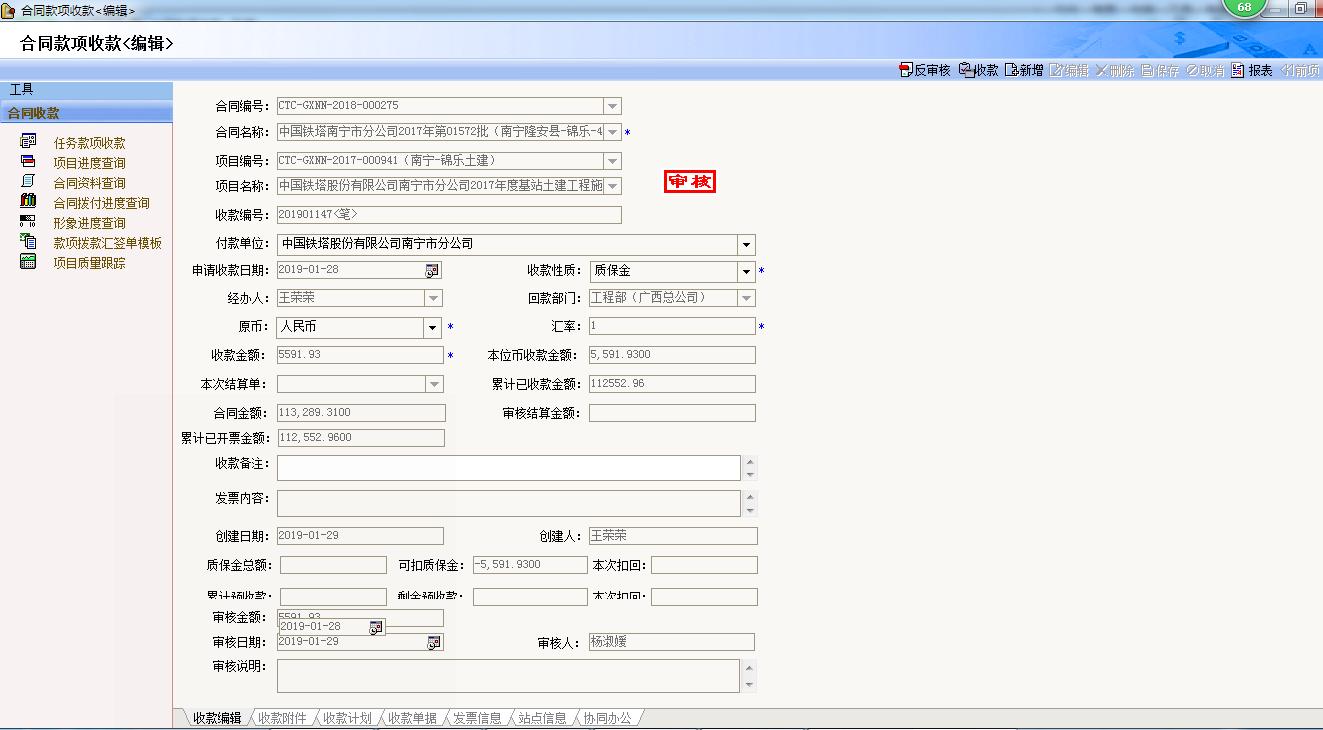Expand the 原币 currency dropdown

(x=432, y=328)
